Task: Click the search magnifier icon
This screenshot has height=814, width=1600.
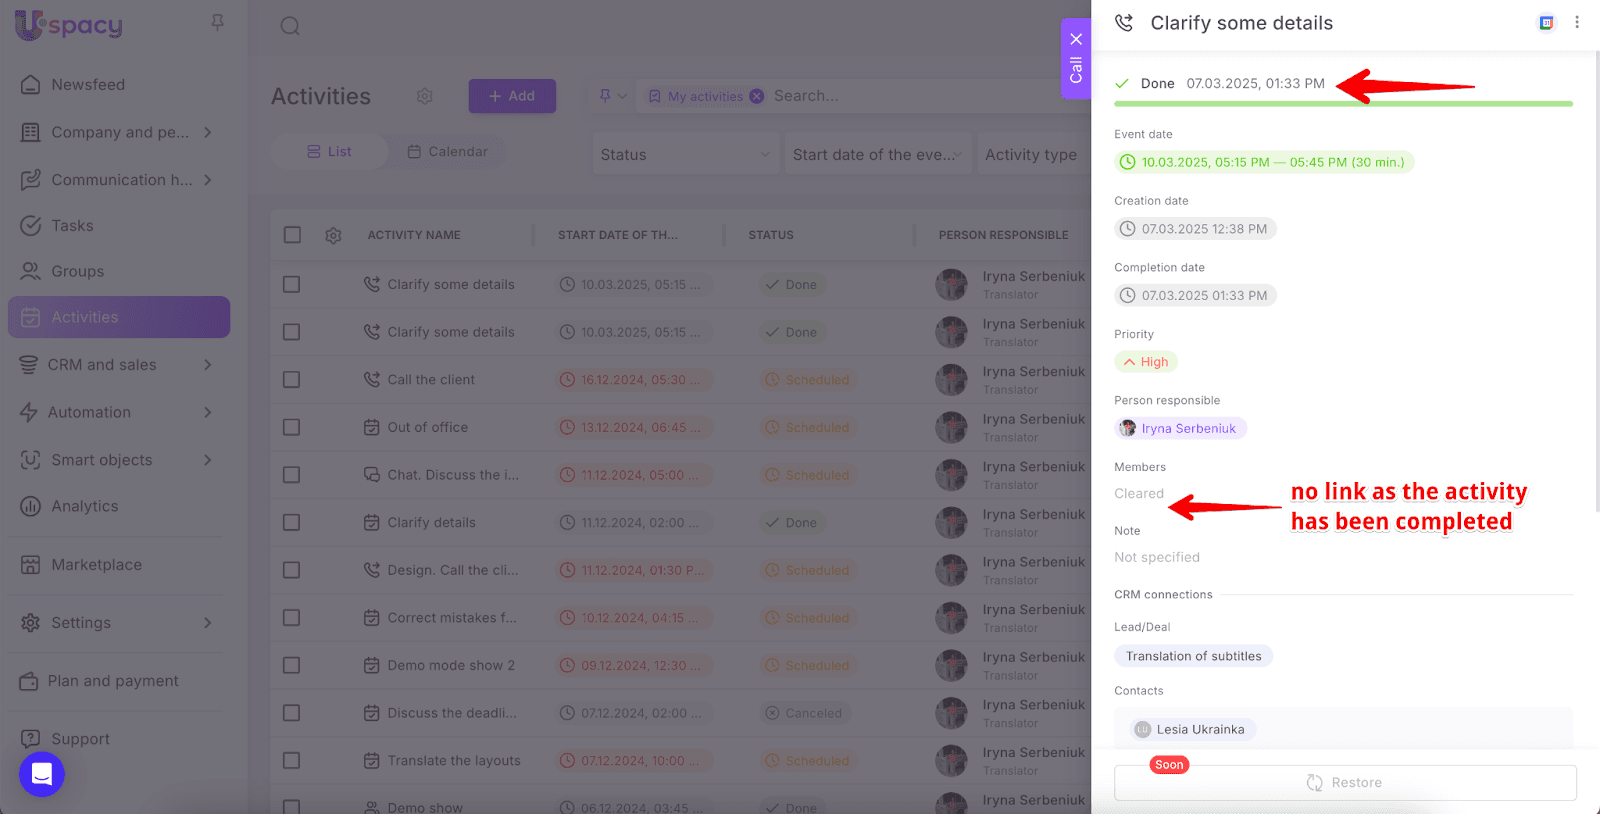Action: click(x=290, y=26)
